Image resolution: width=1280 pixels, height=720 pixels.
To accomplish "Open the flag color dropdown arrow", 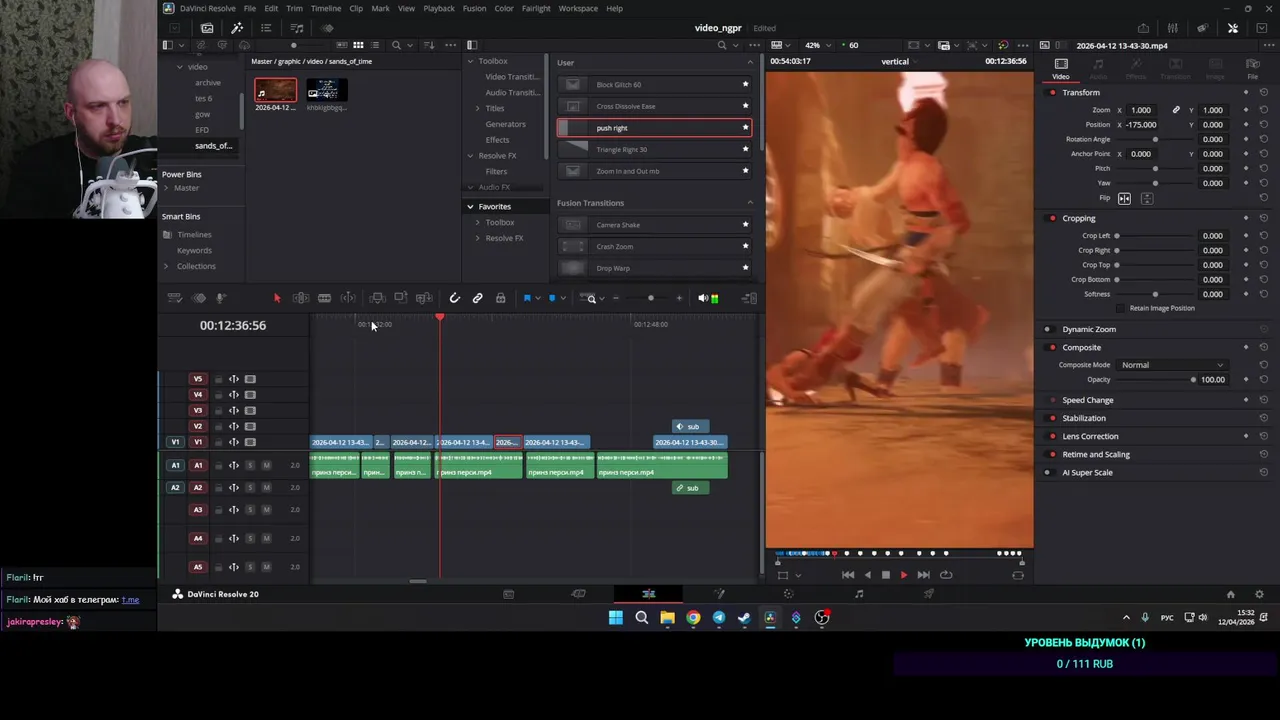I will tap(538, 298).
